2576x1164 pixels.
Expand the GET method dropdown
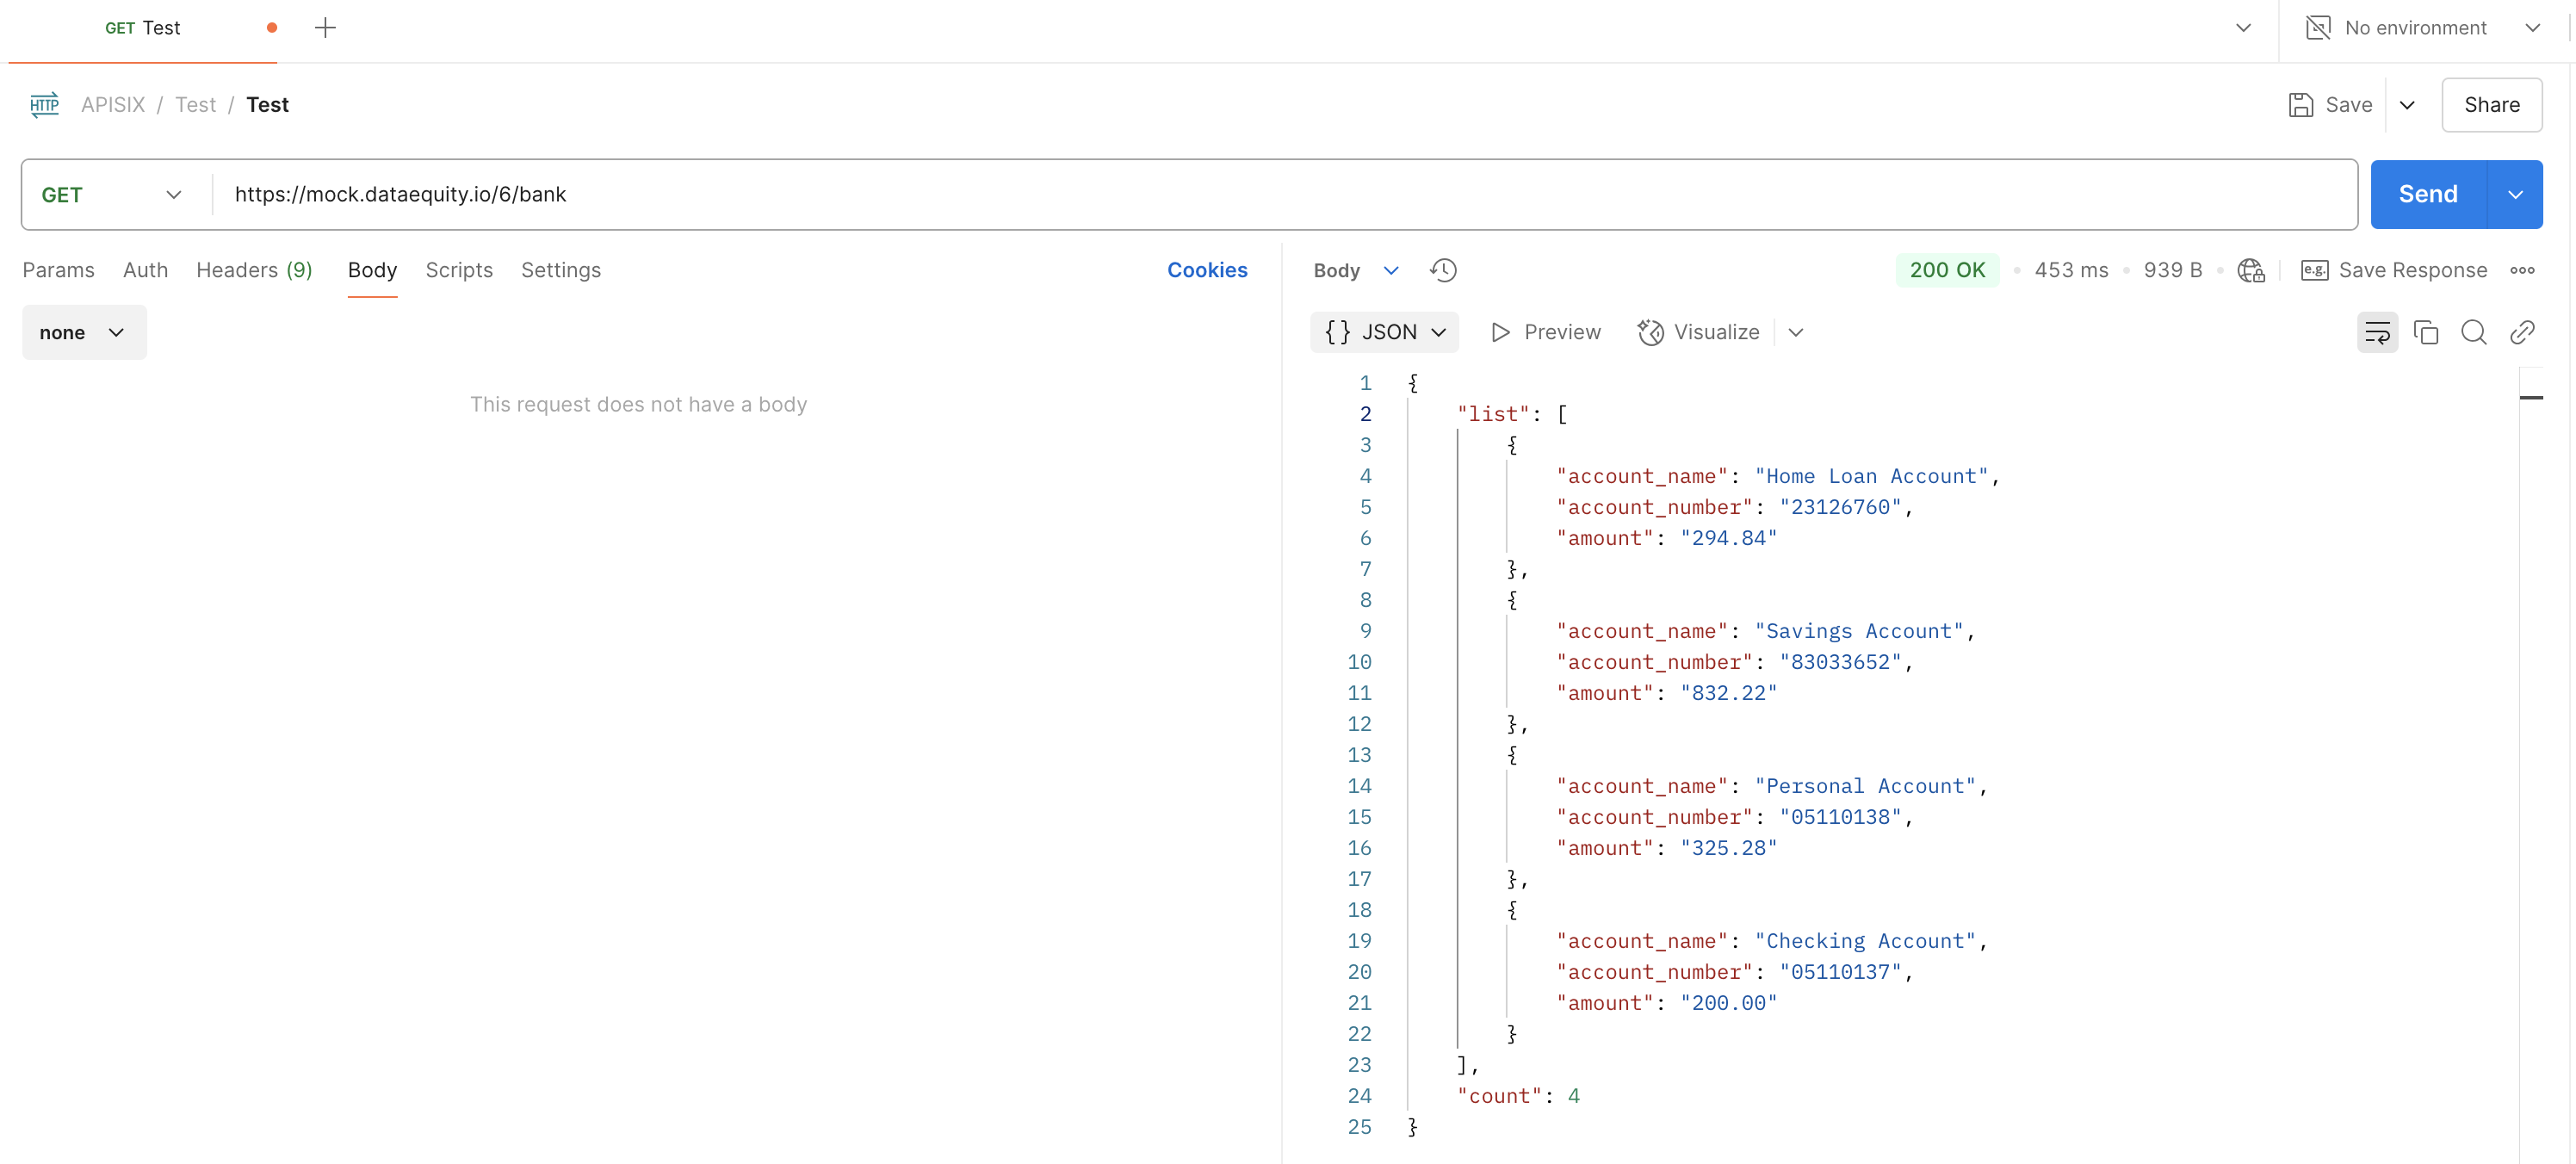112,195
